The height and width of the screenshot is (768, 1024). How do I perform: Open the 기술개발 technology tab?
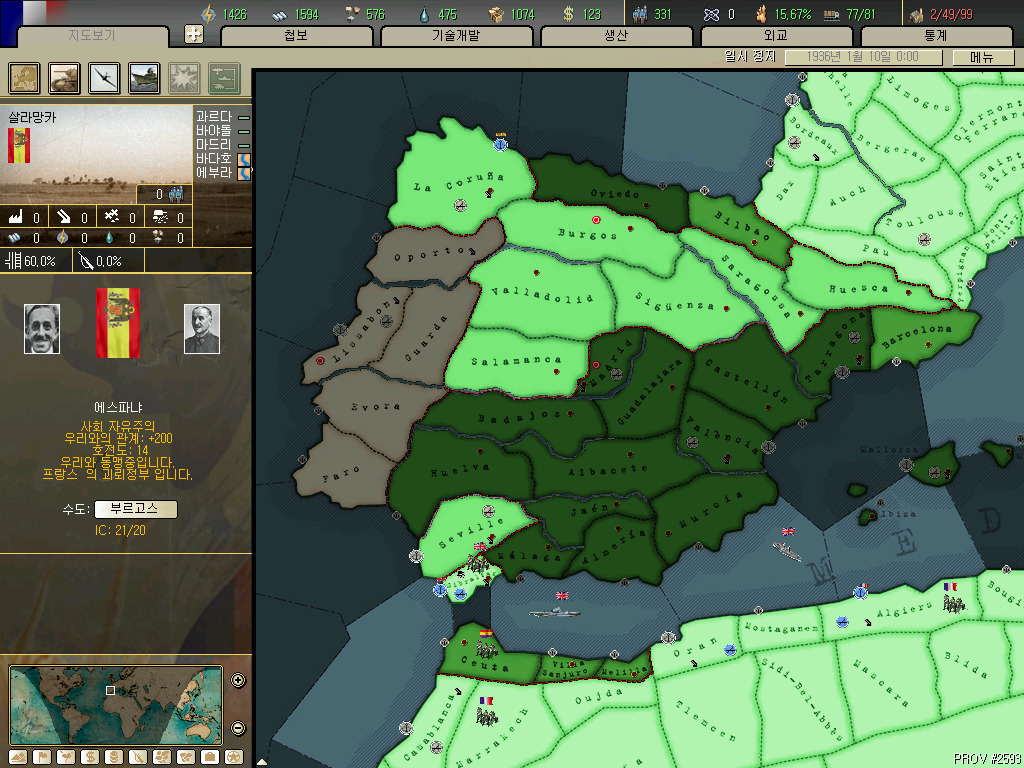click(x=456, y=36)
